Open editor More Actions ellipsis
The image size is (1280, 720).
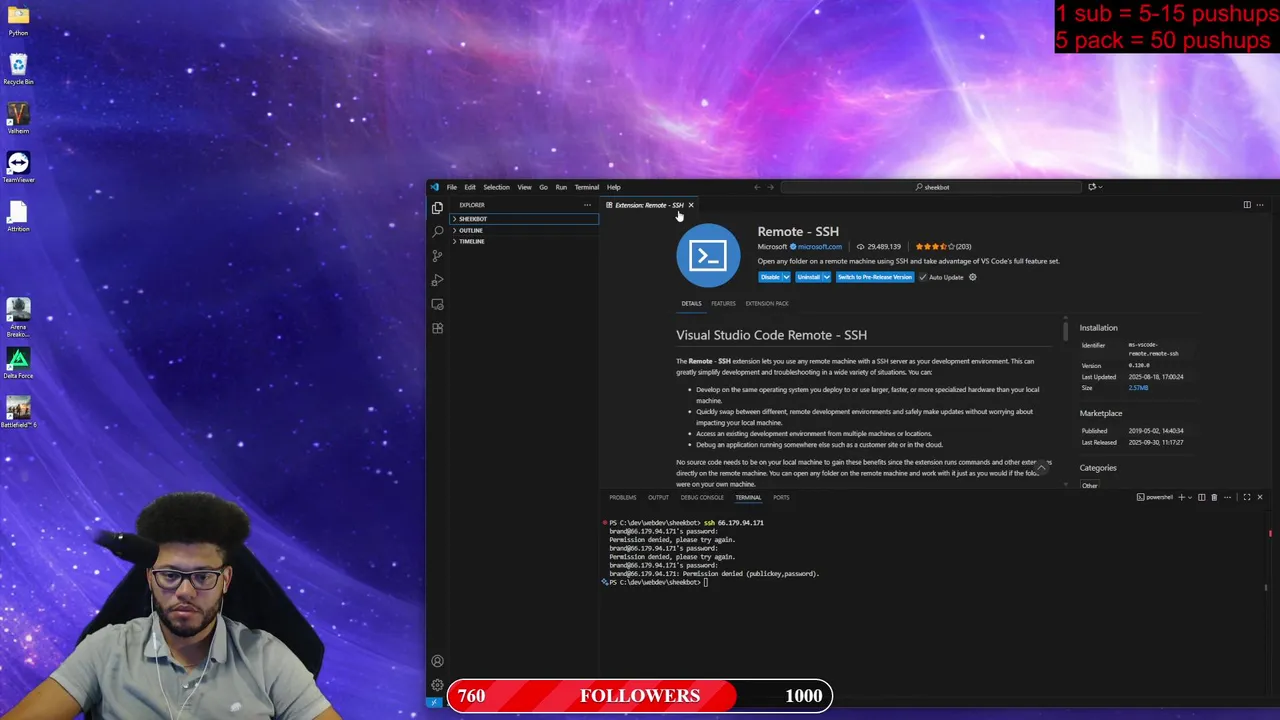point(1260,205)
